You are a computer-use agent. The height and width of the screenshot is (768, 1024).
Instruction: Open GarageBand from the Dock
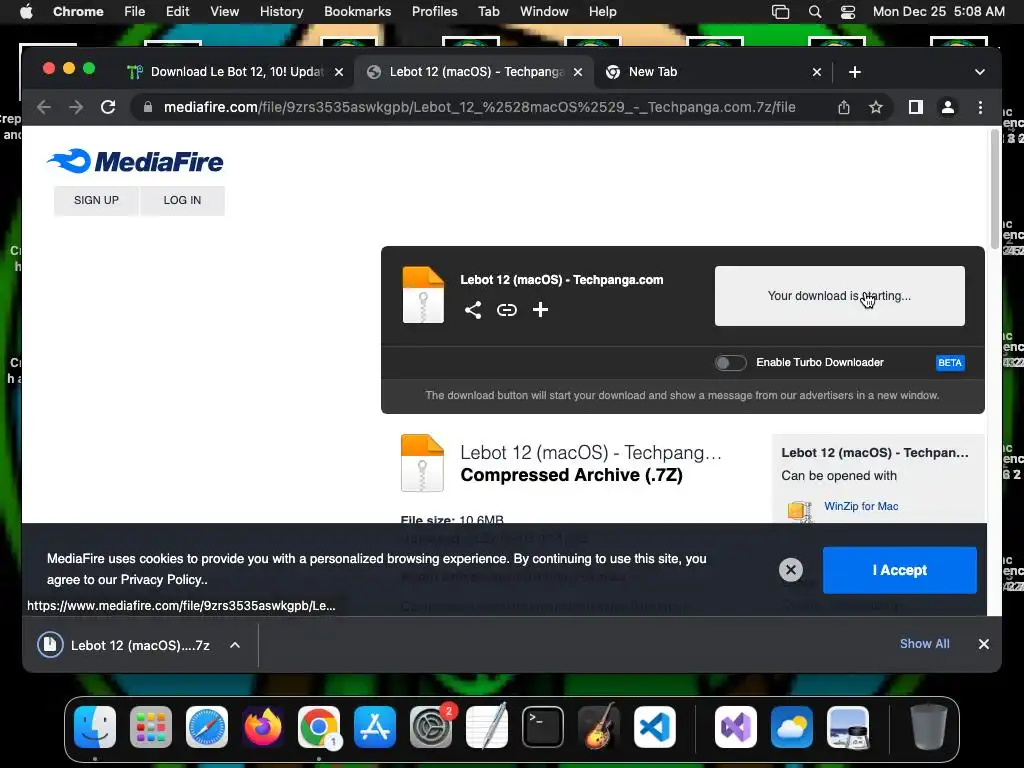click(599, 727)
